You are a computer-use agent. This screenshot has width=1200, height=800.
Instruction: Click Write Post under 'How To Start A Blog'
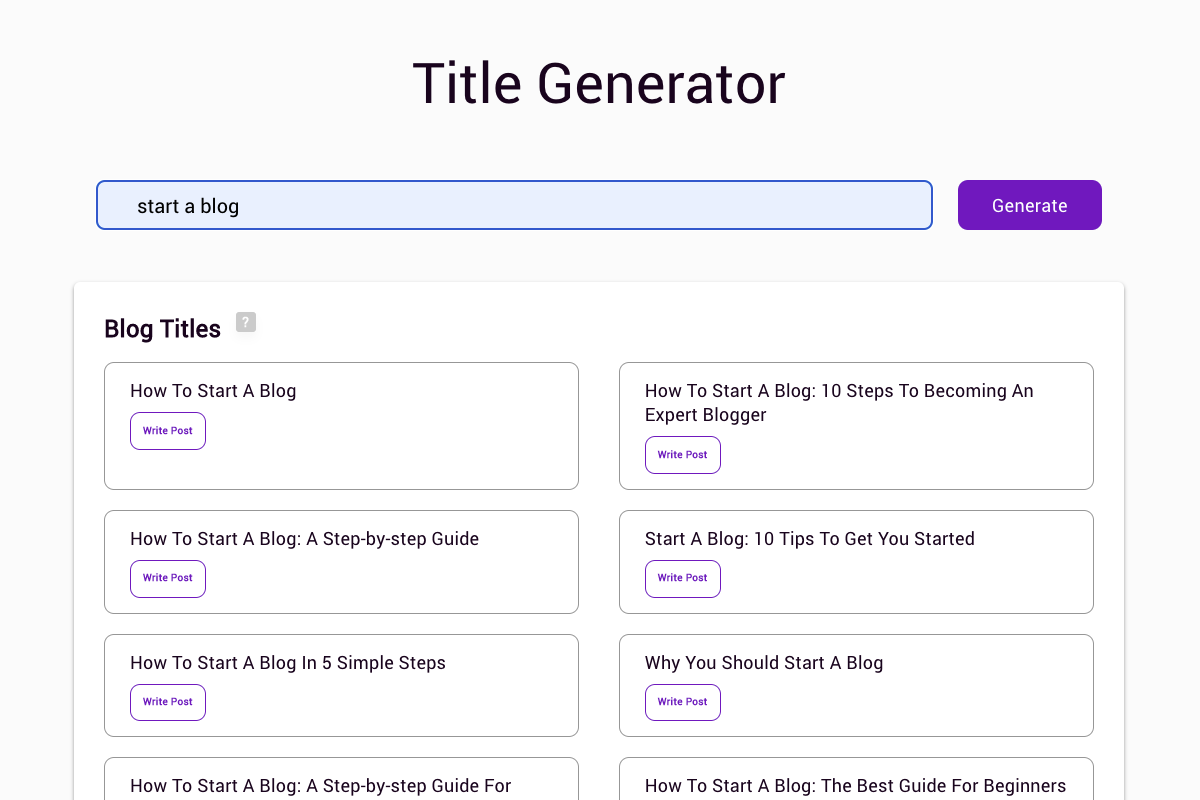[167, 430]
